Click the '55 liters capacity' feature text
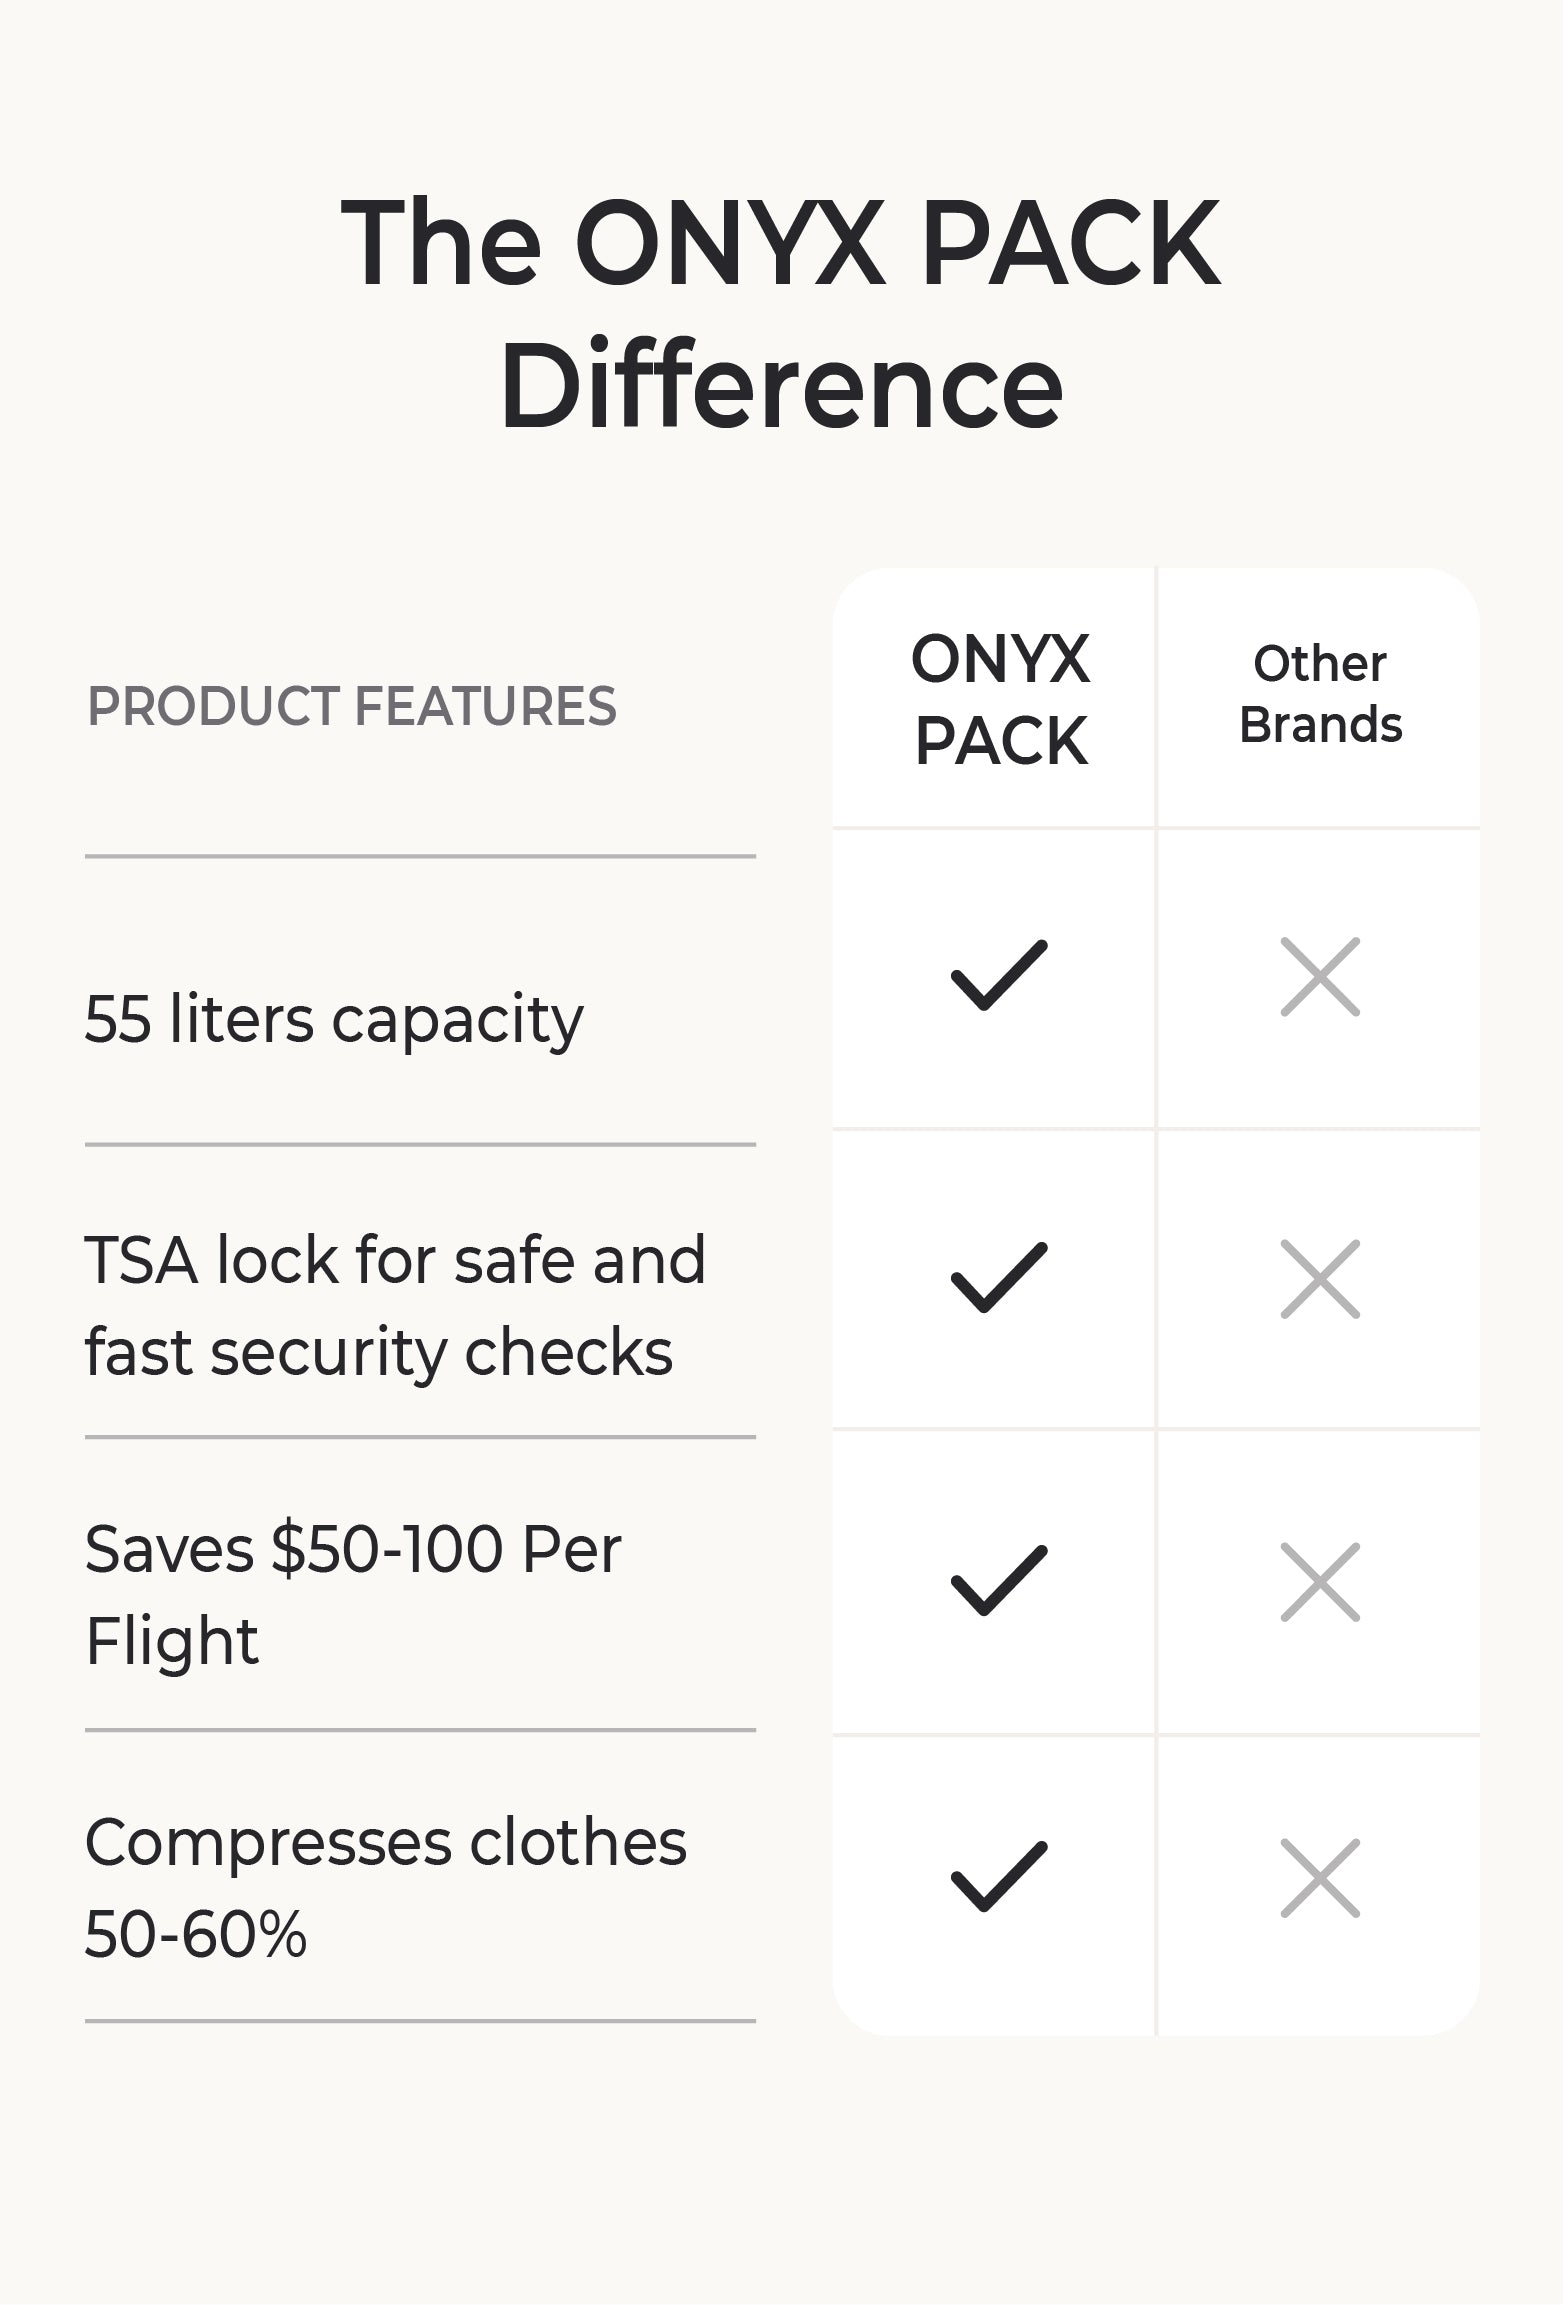This screenshot has height=2305, width=1563. click(x=334, y=1021)
